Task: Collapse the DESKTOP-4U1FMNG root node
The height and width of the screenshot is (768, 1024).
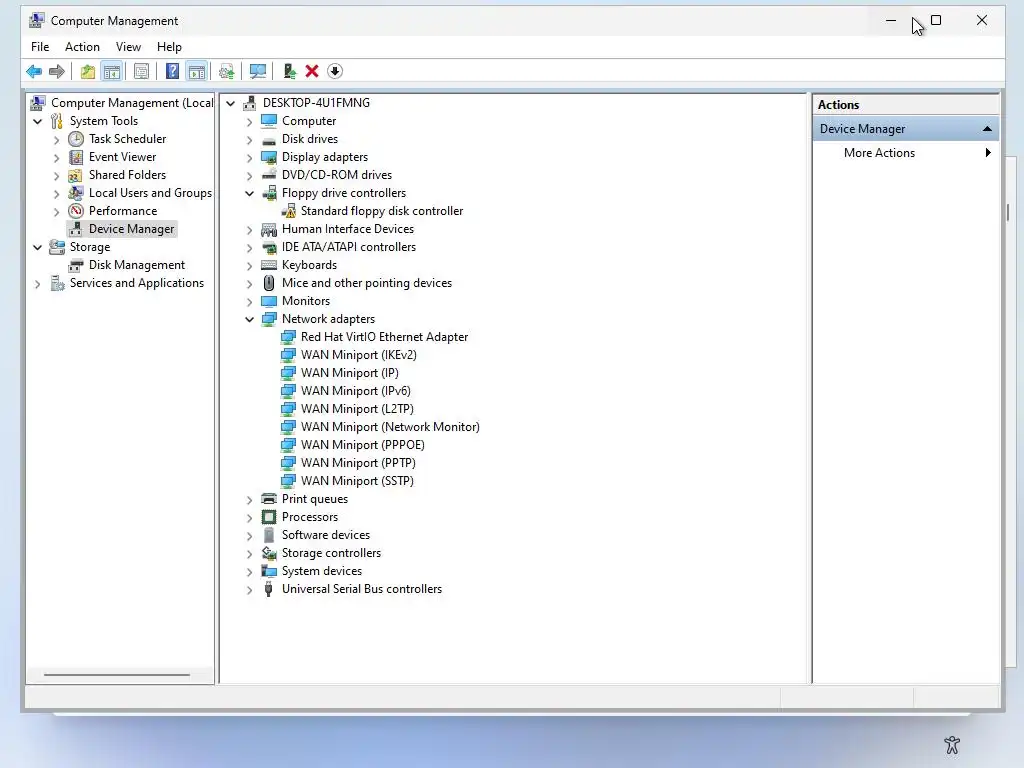Action: 231,103
